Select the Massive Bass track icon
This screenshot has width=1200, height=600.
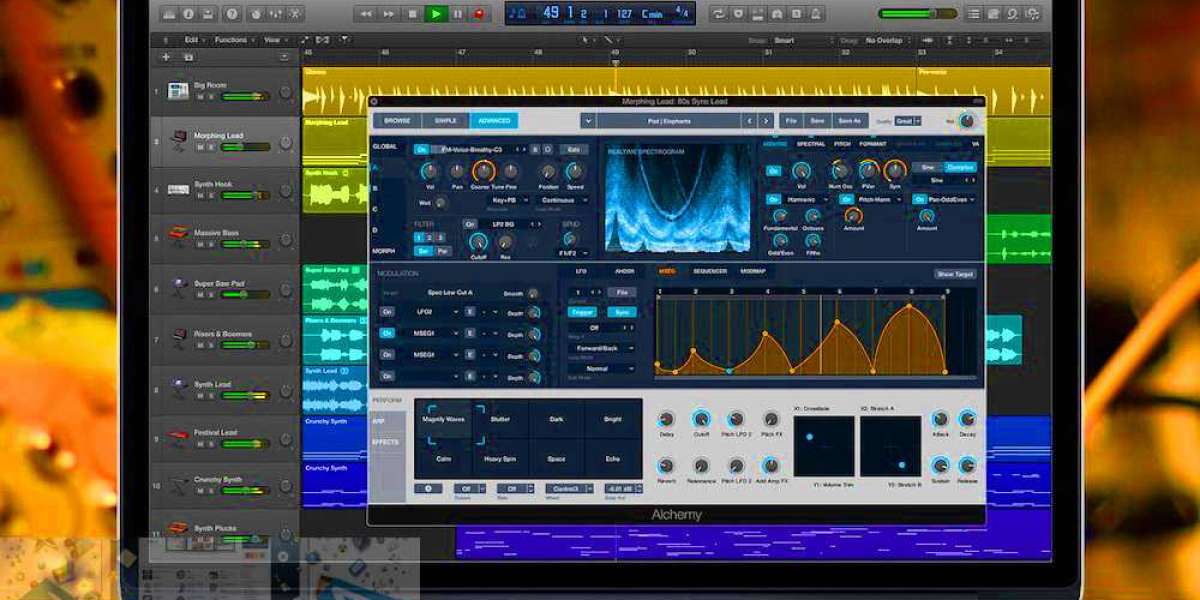pos(178,237)
